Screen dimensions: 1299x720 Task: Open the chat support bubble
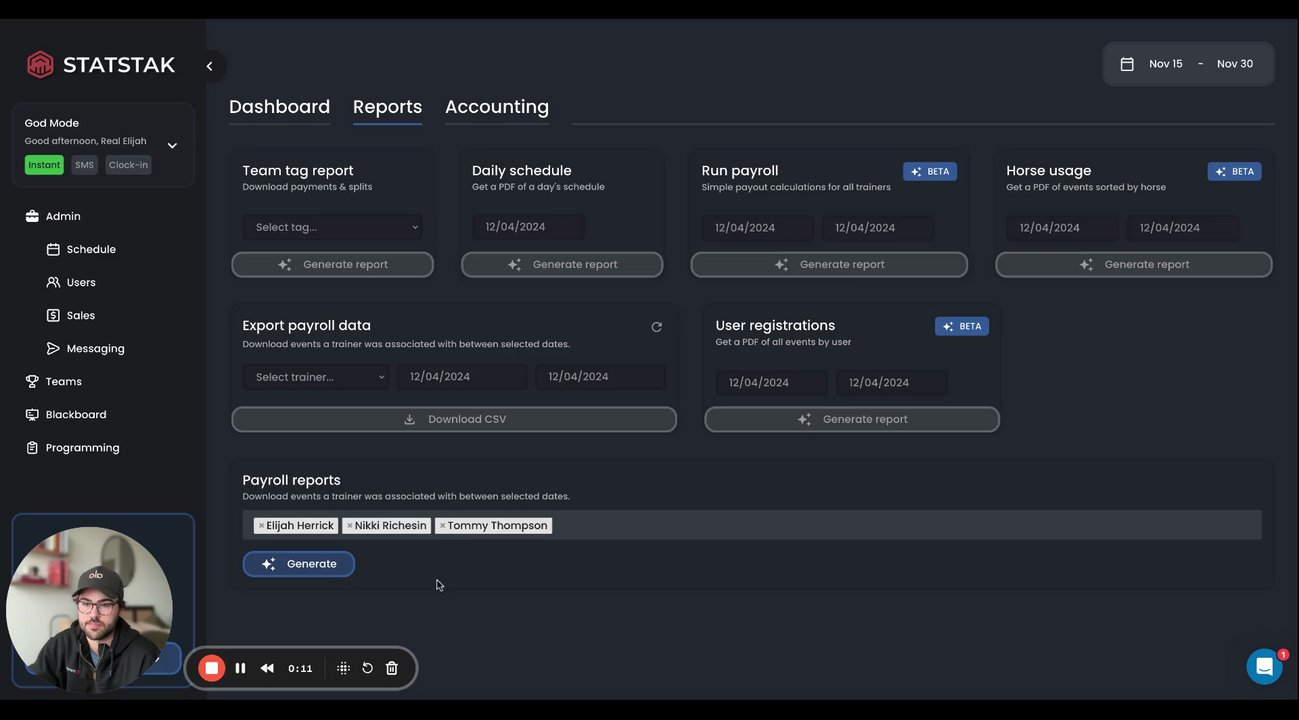pos(1264,667)
